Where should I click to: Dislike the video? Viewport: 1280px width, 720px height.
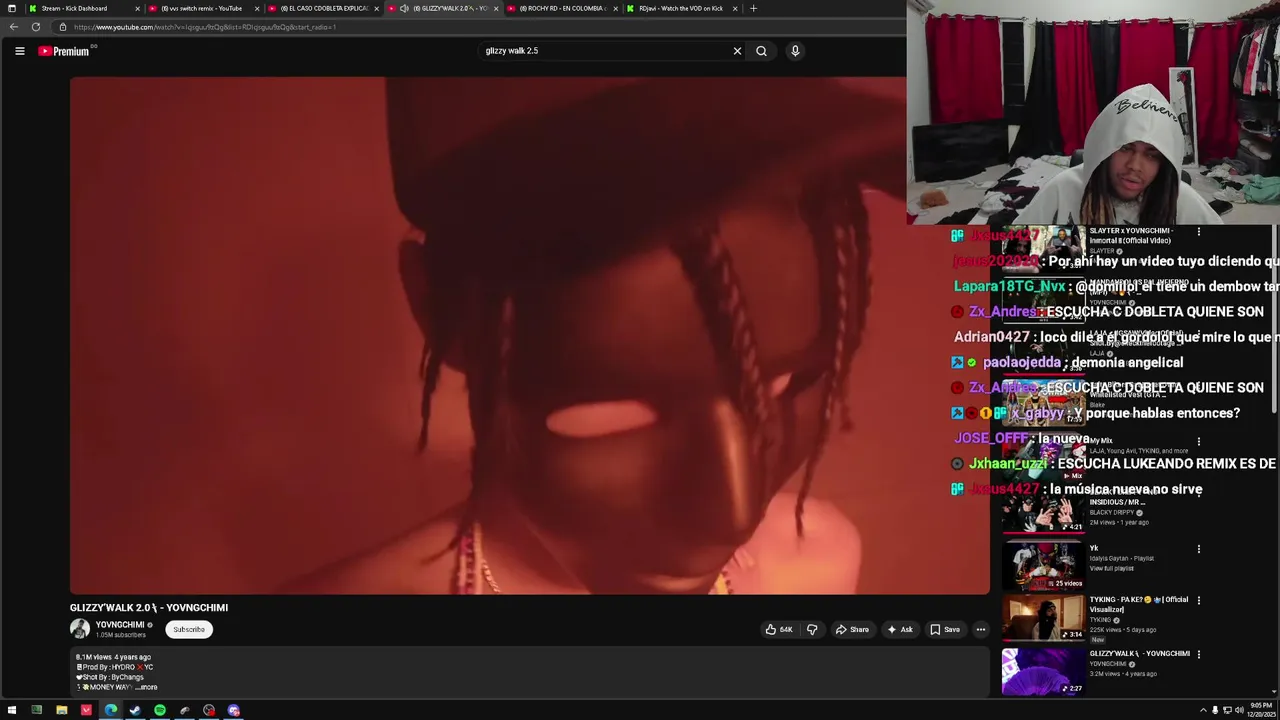tap(812, 630)
